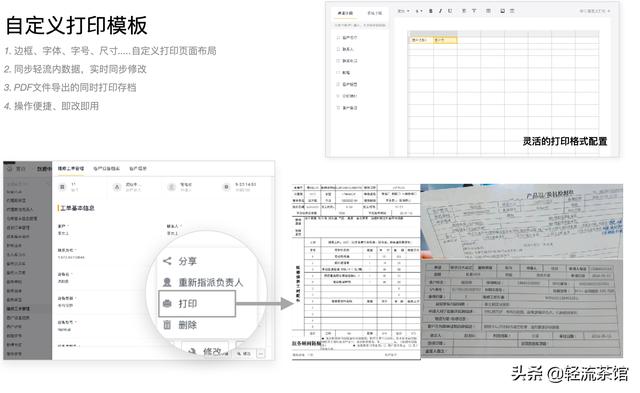Open the font family dropdown in editor toolbar

[404, 11]
